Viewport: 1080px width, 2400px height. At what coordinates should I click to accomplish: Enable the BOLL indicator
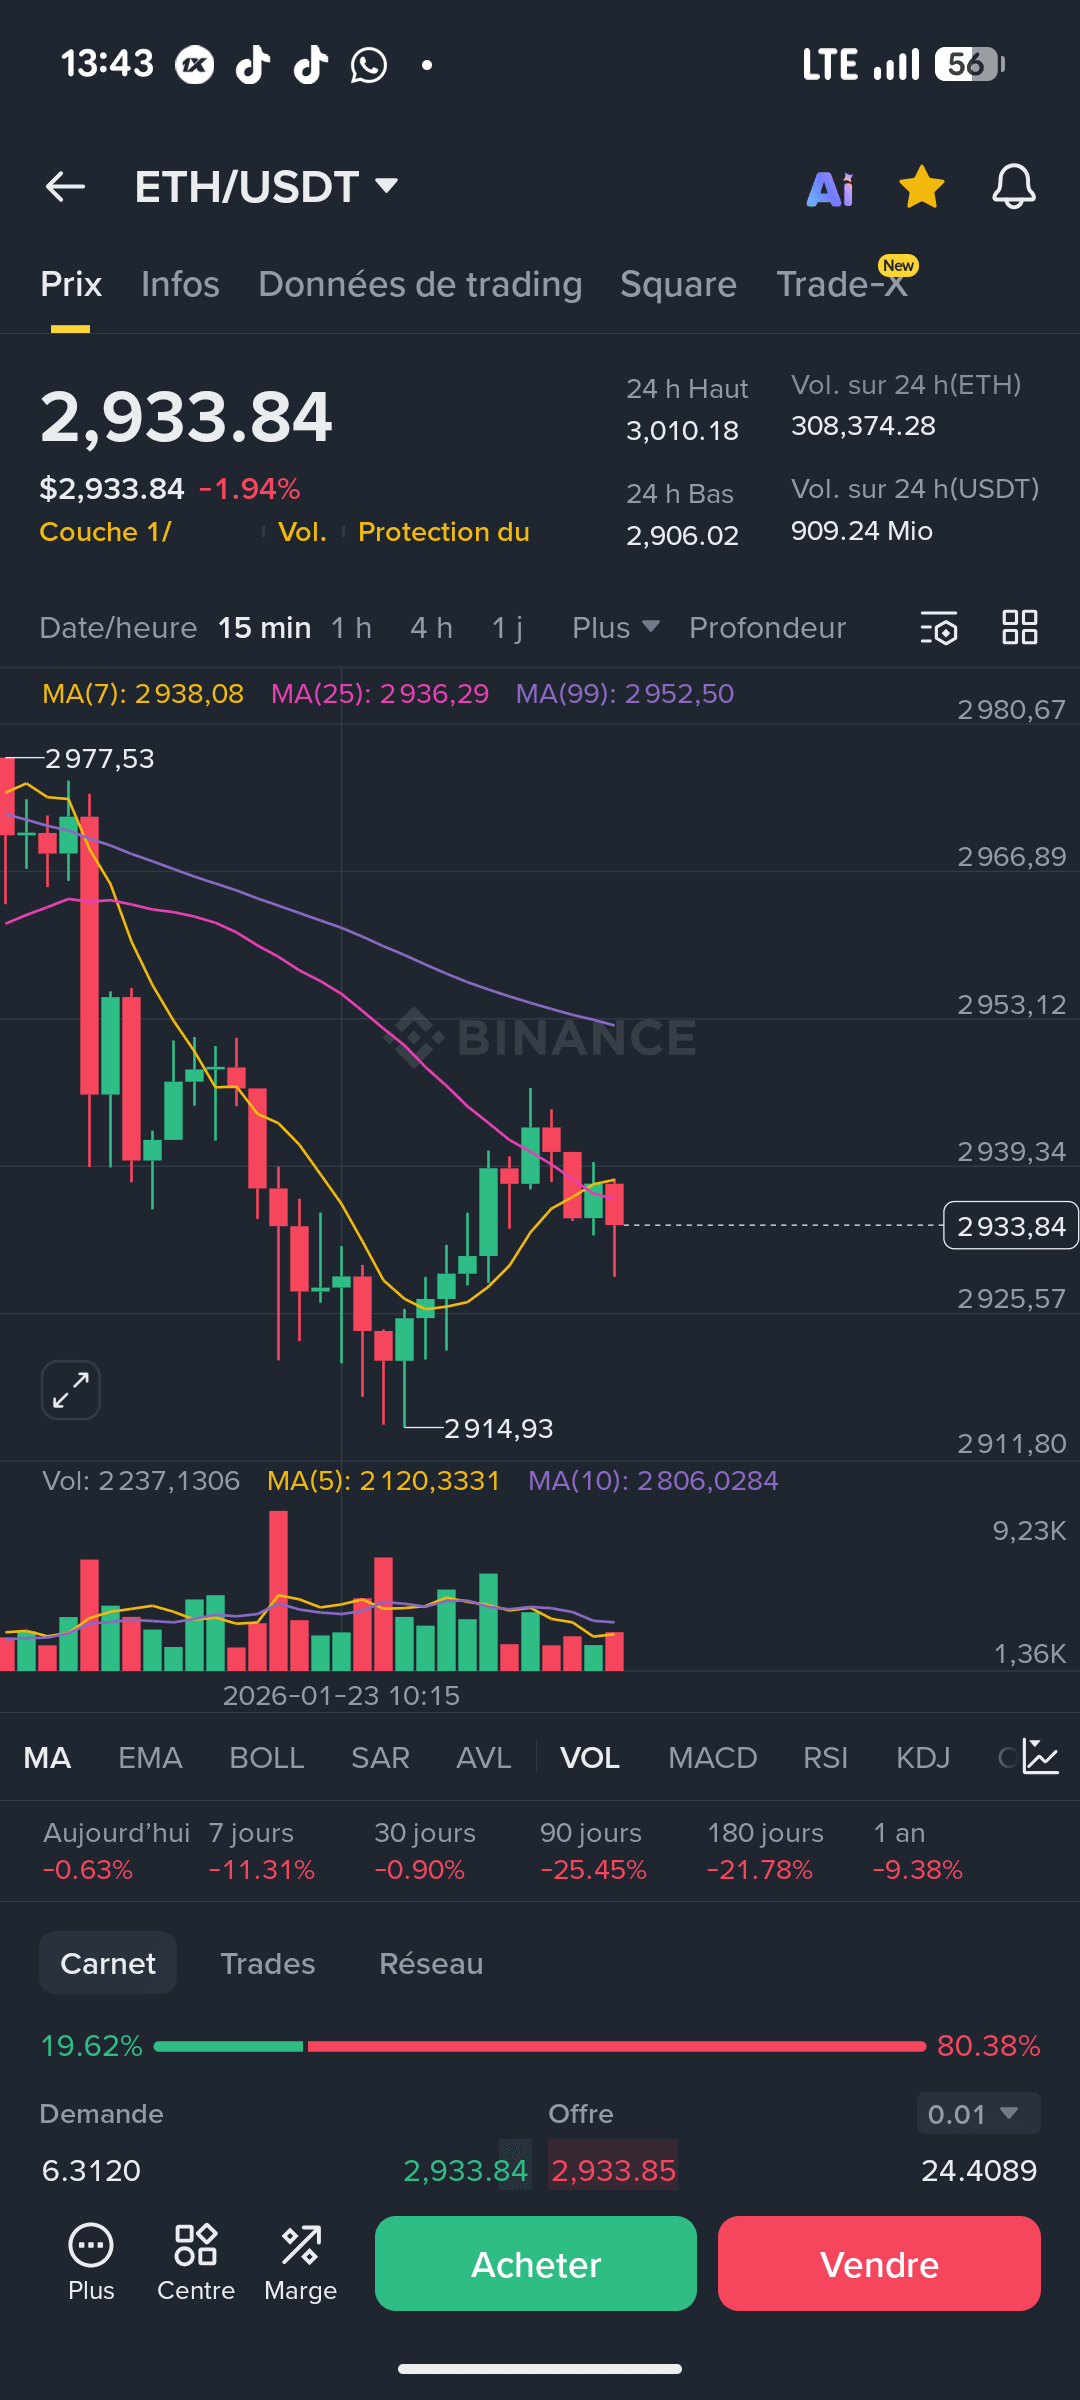tap(266, 1758)
